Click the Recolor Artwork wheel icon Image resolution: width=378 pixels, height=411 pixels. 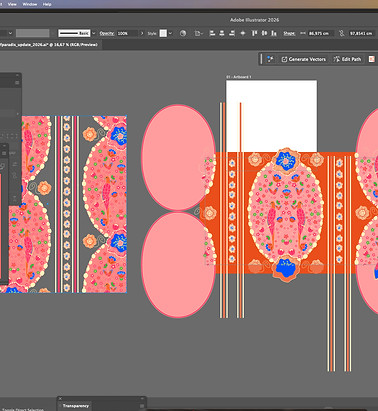(183, 33)
